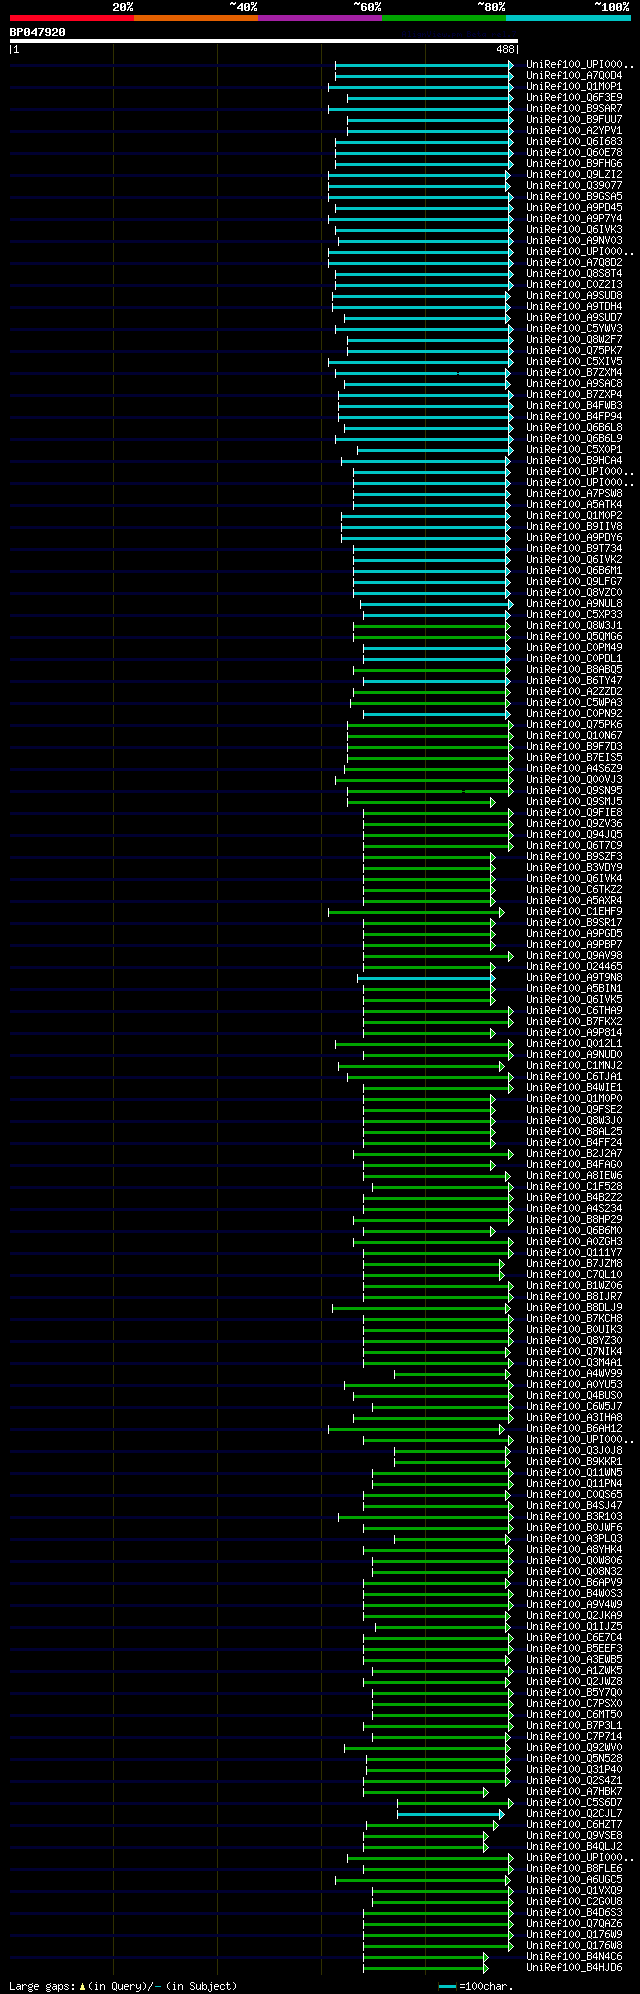Select the UniRef100_B7ZXM4 label
Screen dimensions: 640x1994
pyautogui.click(x=574, y=372)
